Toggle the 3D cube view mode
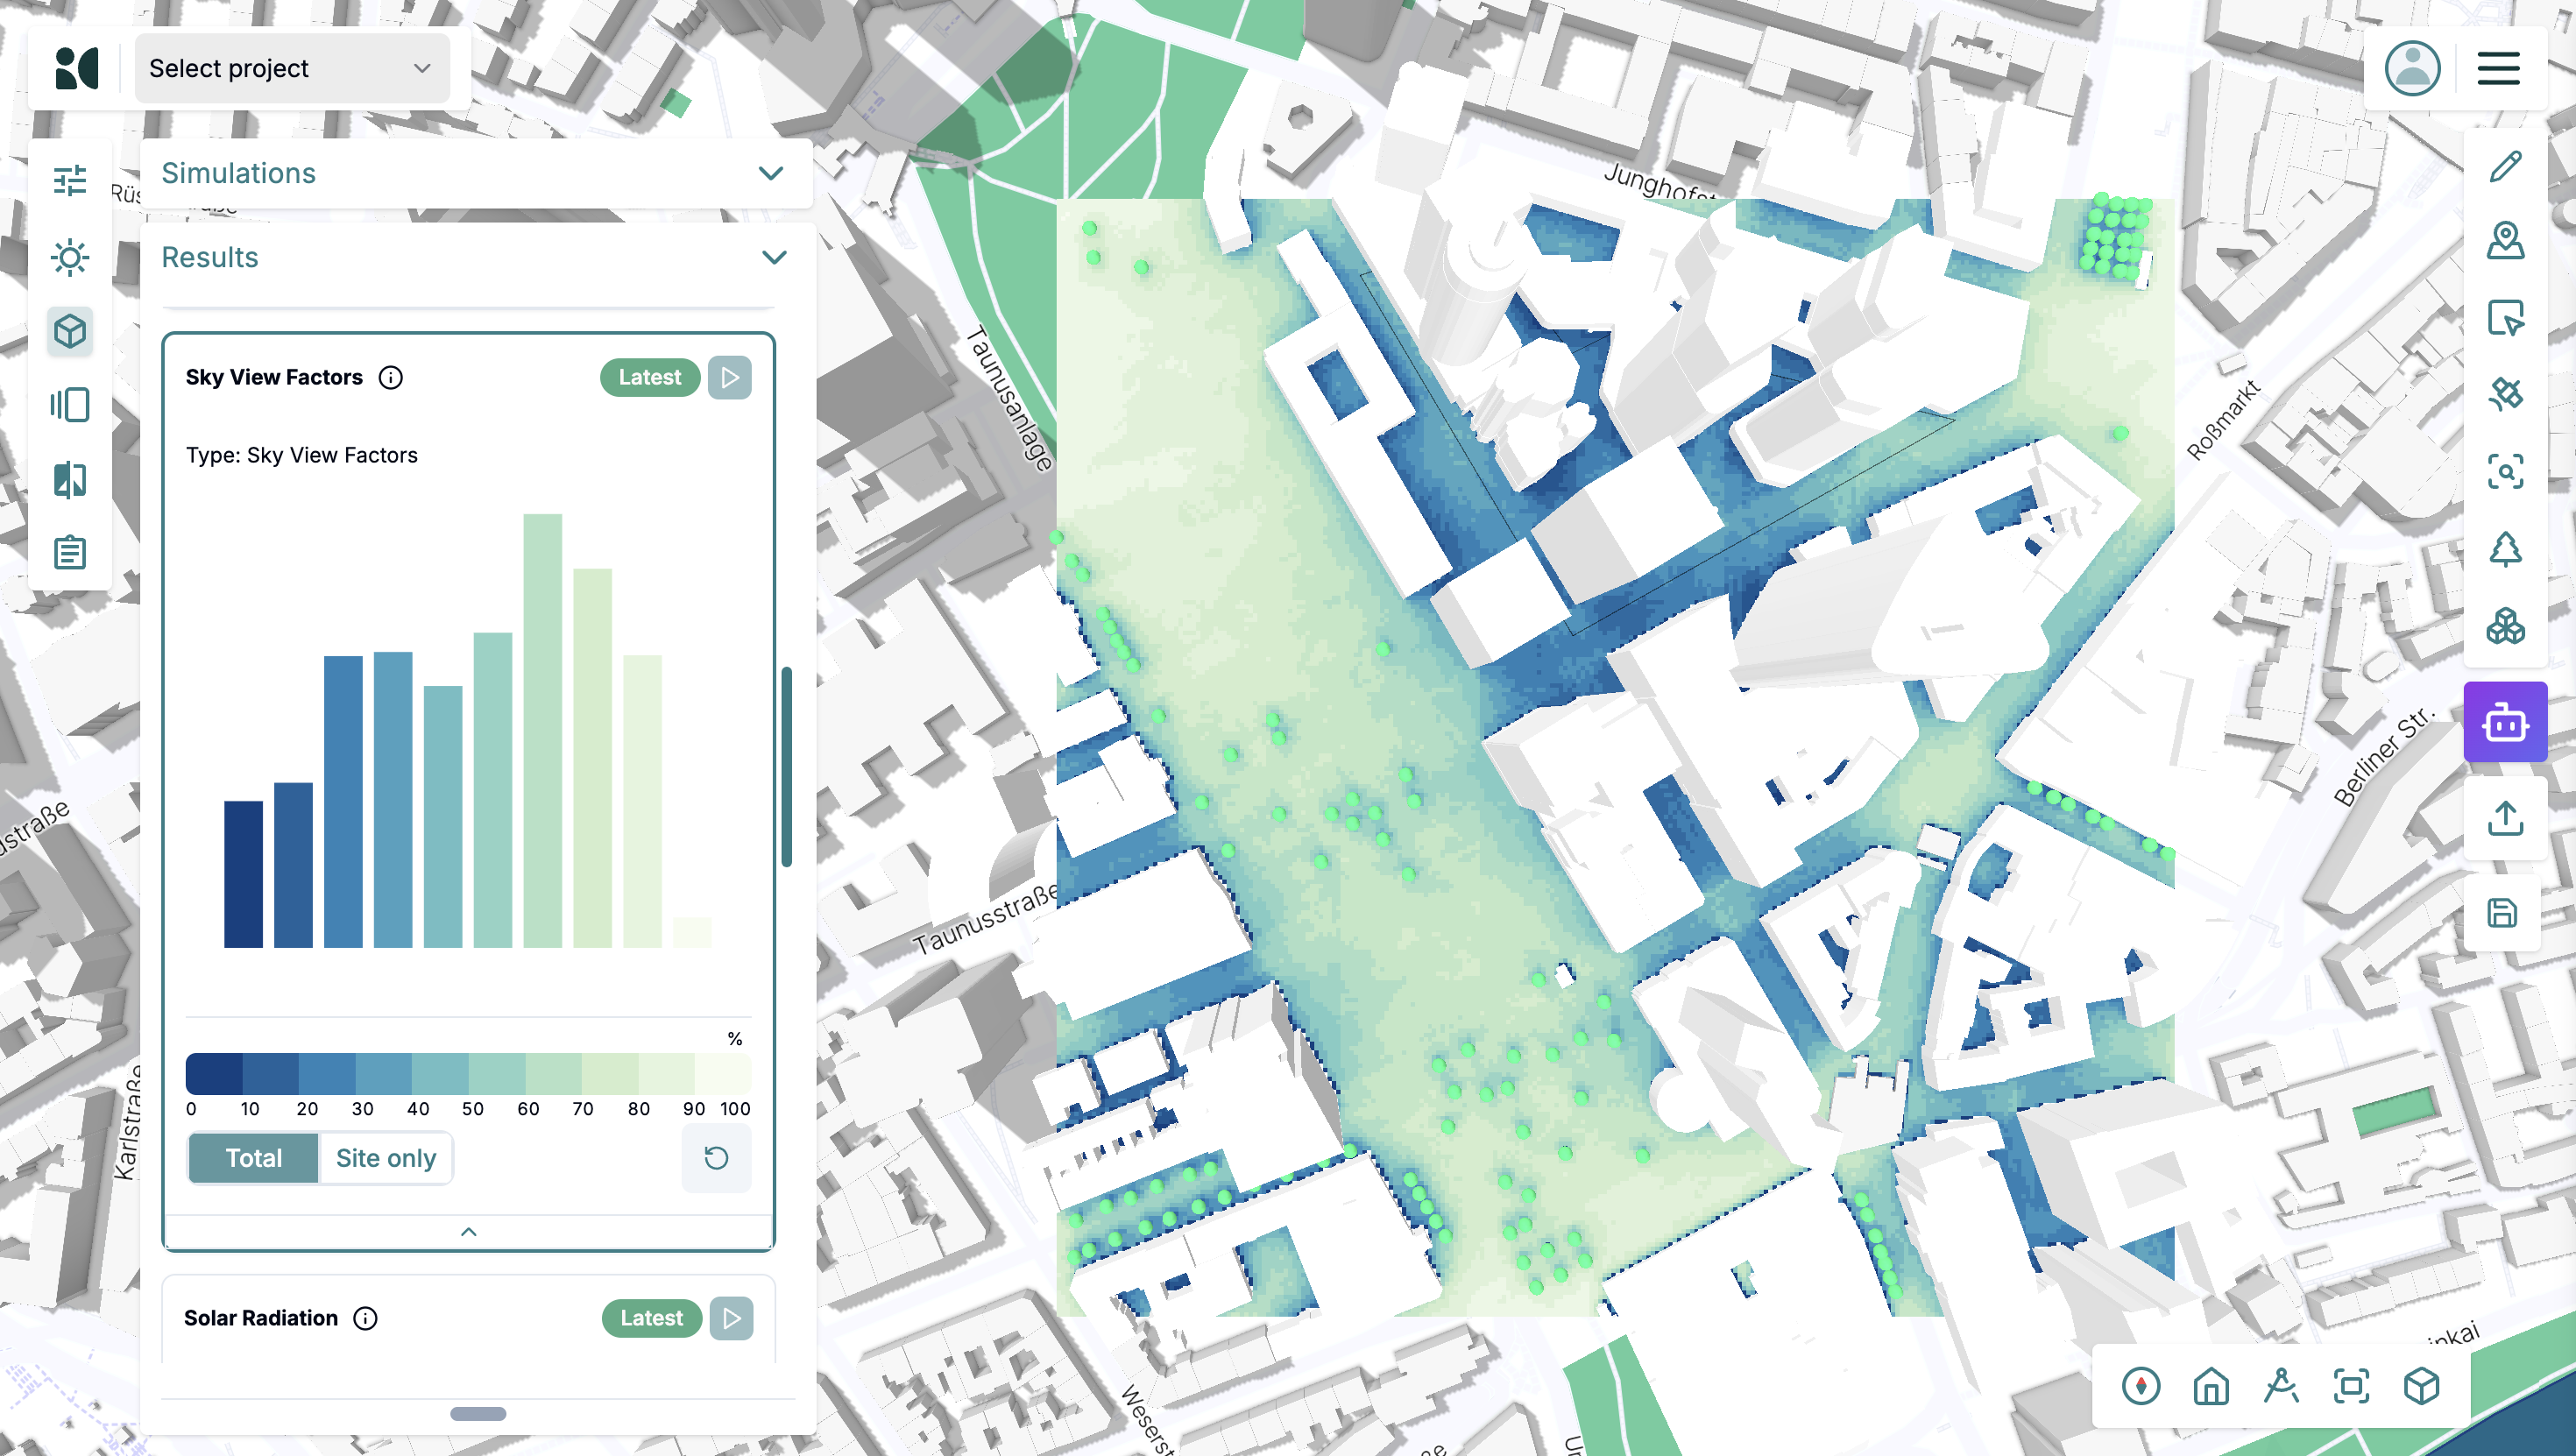2576x1456 pixels. (2421, 1386)
